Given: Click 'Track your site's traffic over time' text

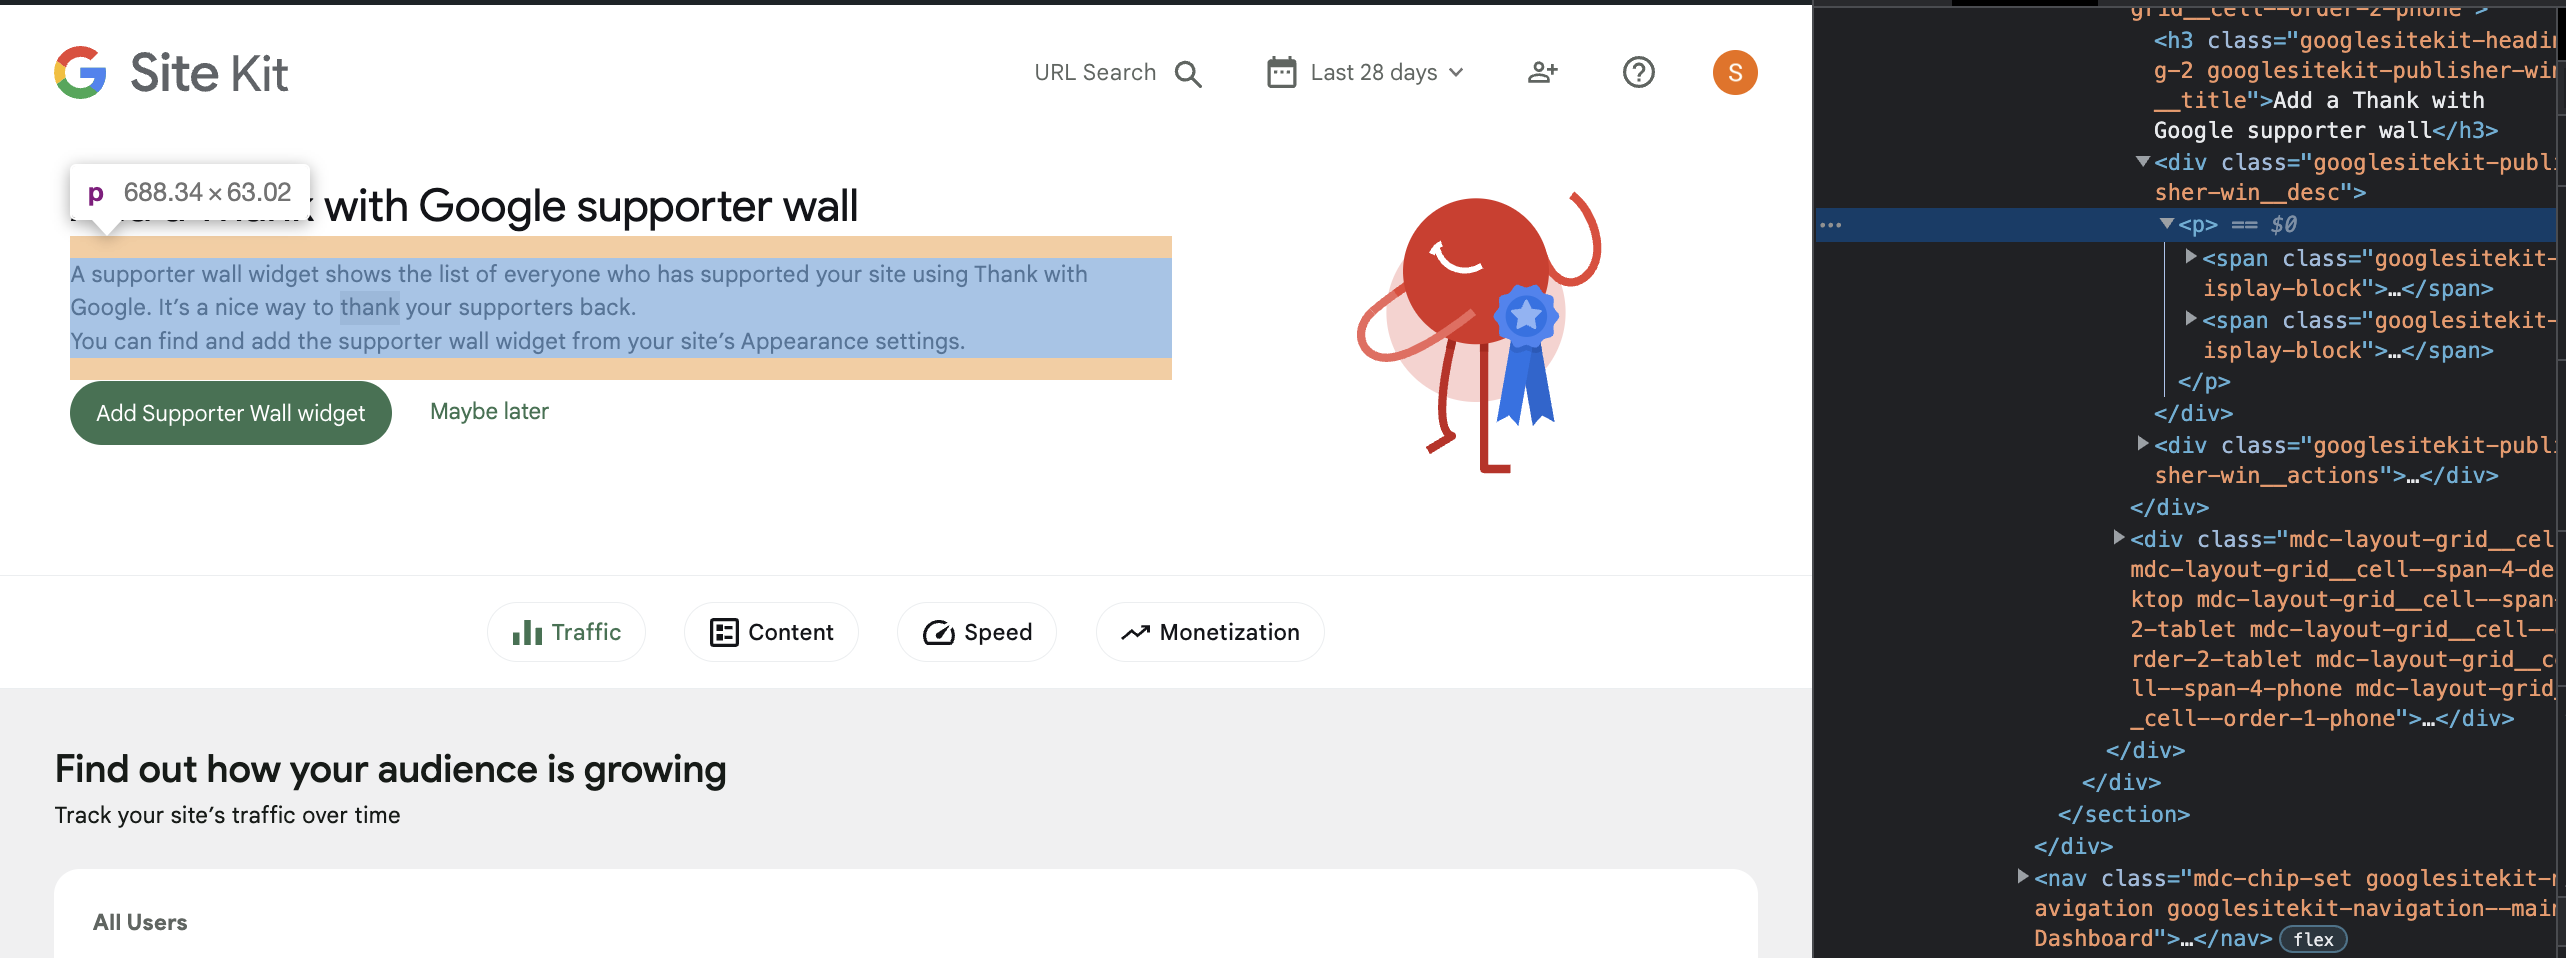Looking at the screenshot, I should [x=227, y=815].
